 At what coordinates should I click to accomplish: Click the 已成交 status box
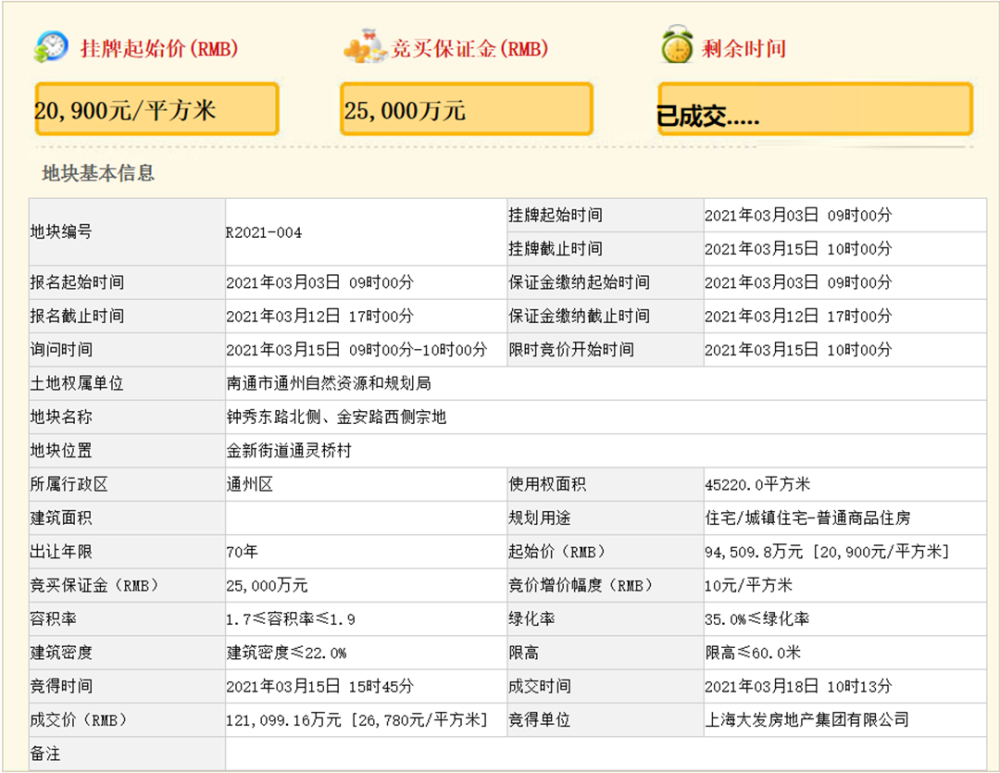pos(815,109)
